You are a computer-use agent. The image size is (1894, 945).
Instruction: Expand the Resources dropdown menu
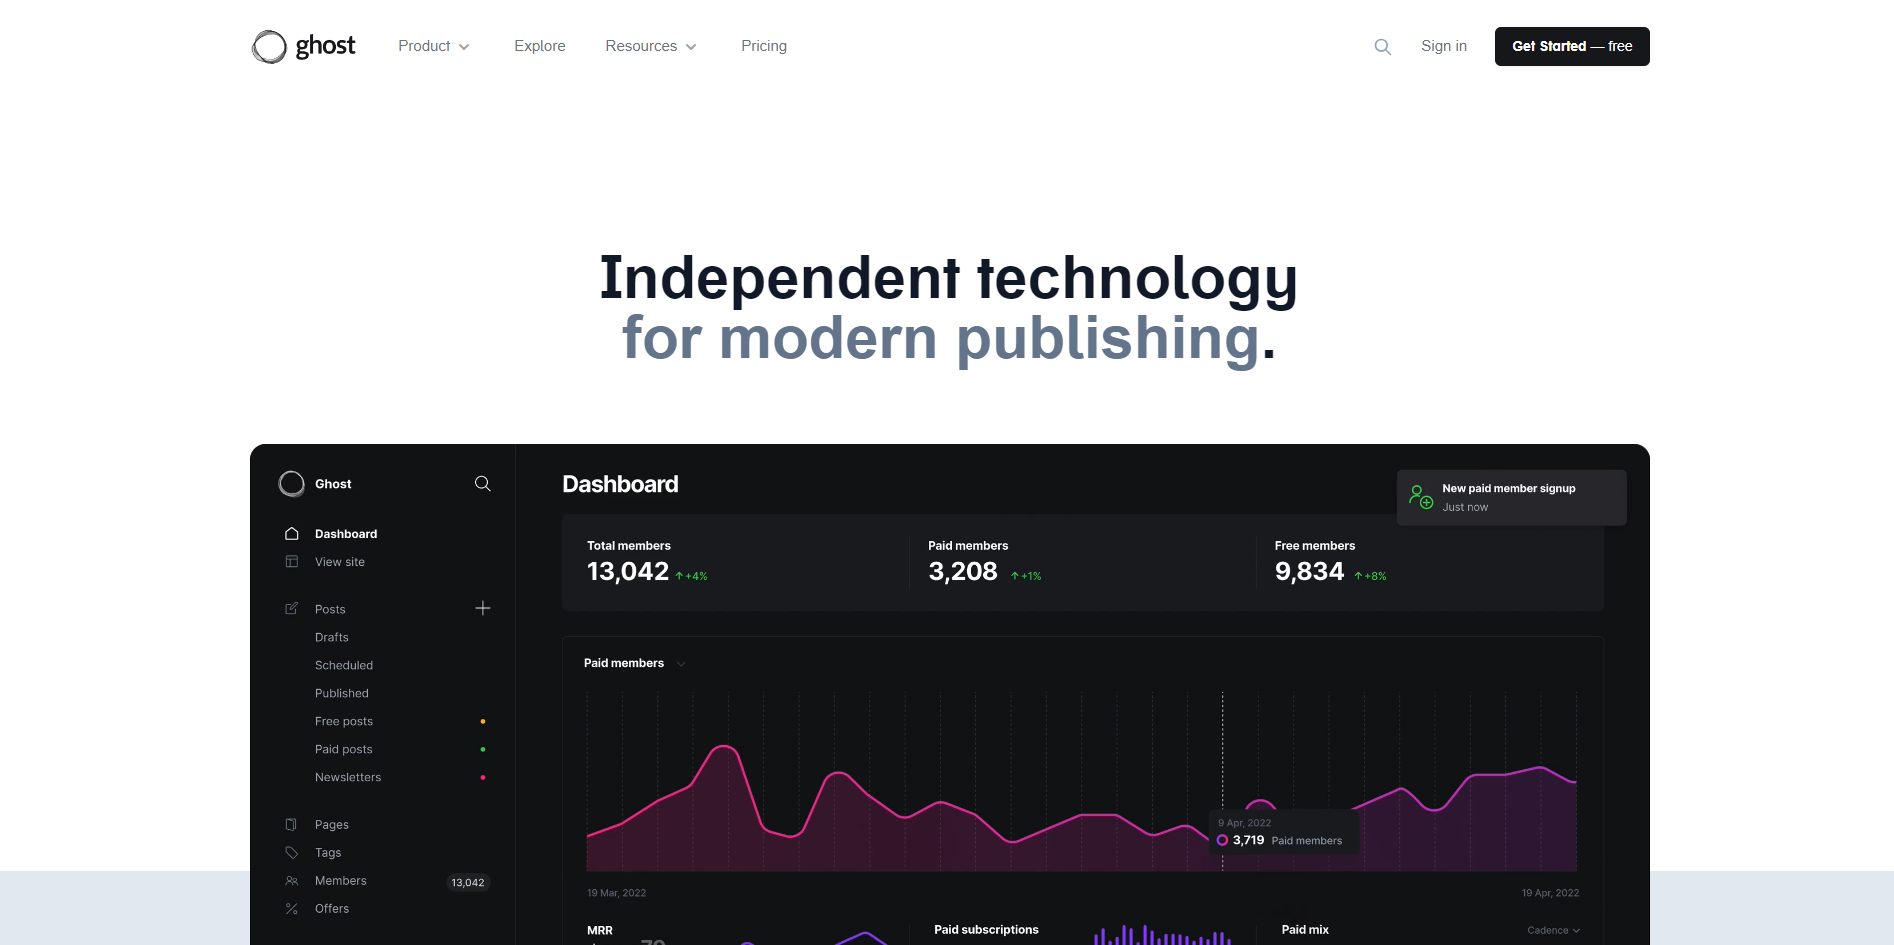click(x=650, y=46)
